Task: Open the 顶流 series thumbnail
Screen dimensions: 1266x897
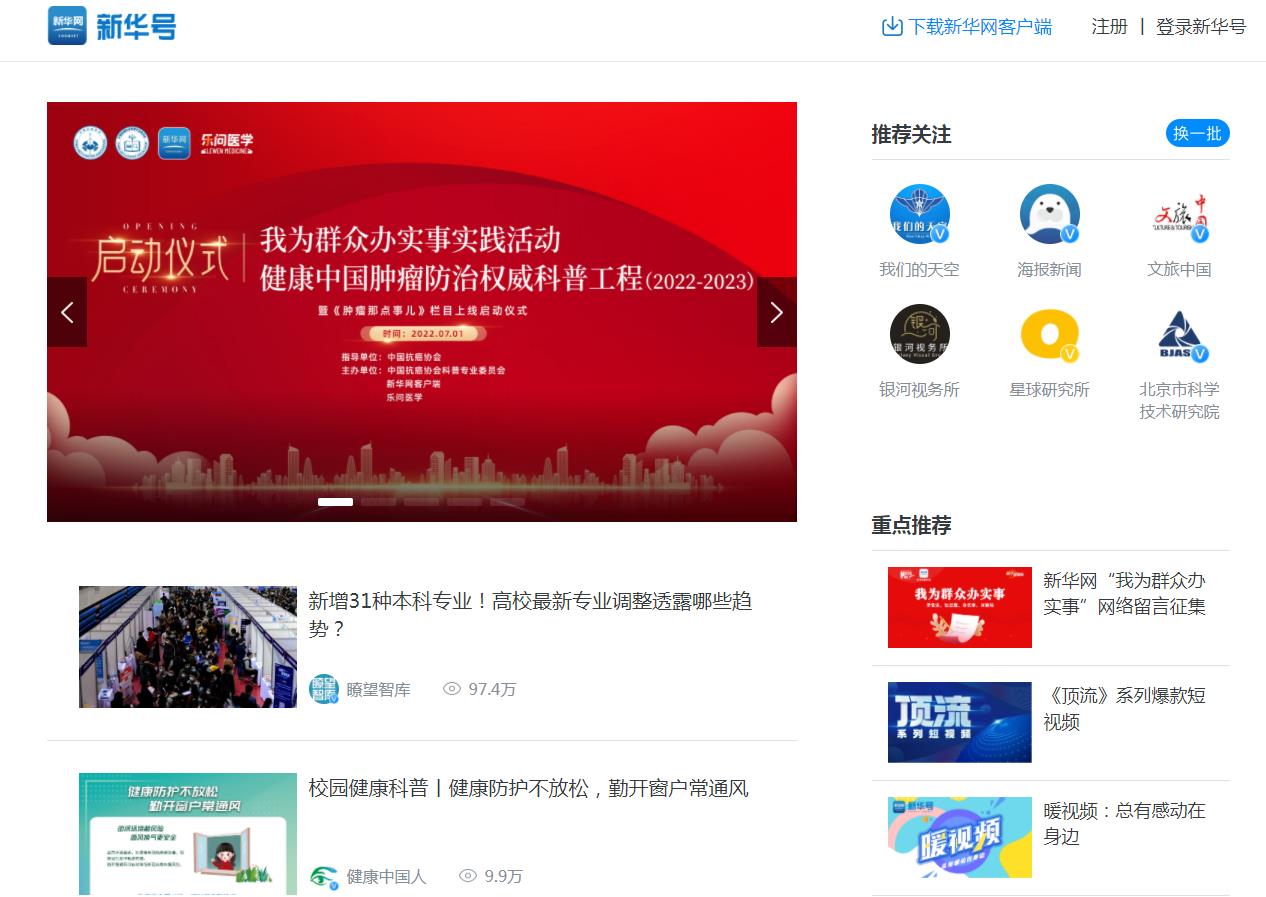Action: [x=960, y=723]
